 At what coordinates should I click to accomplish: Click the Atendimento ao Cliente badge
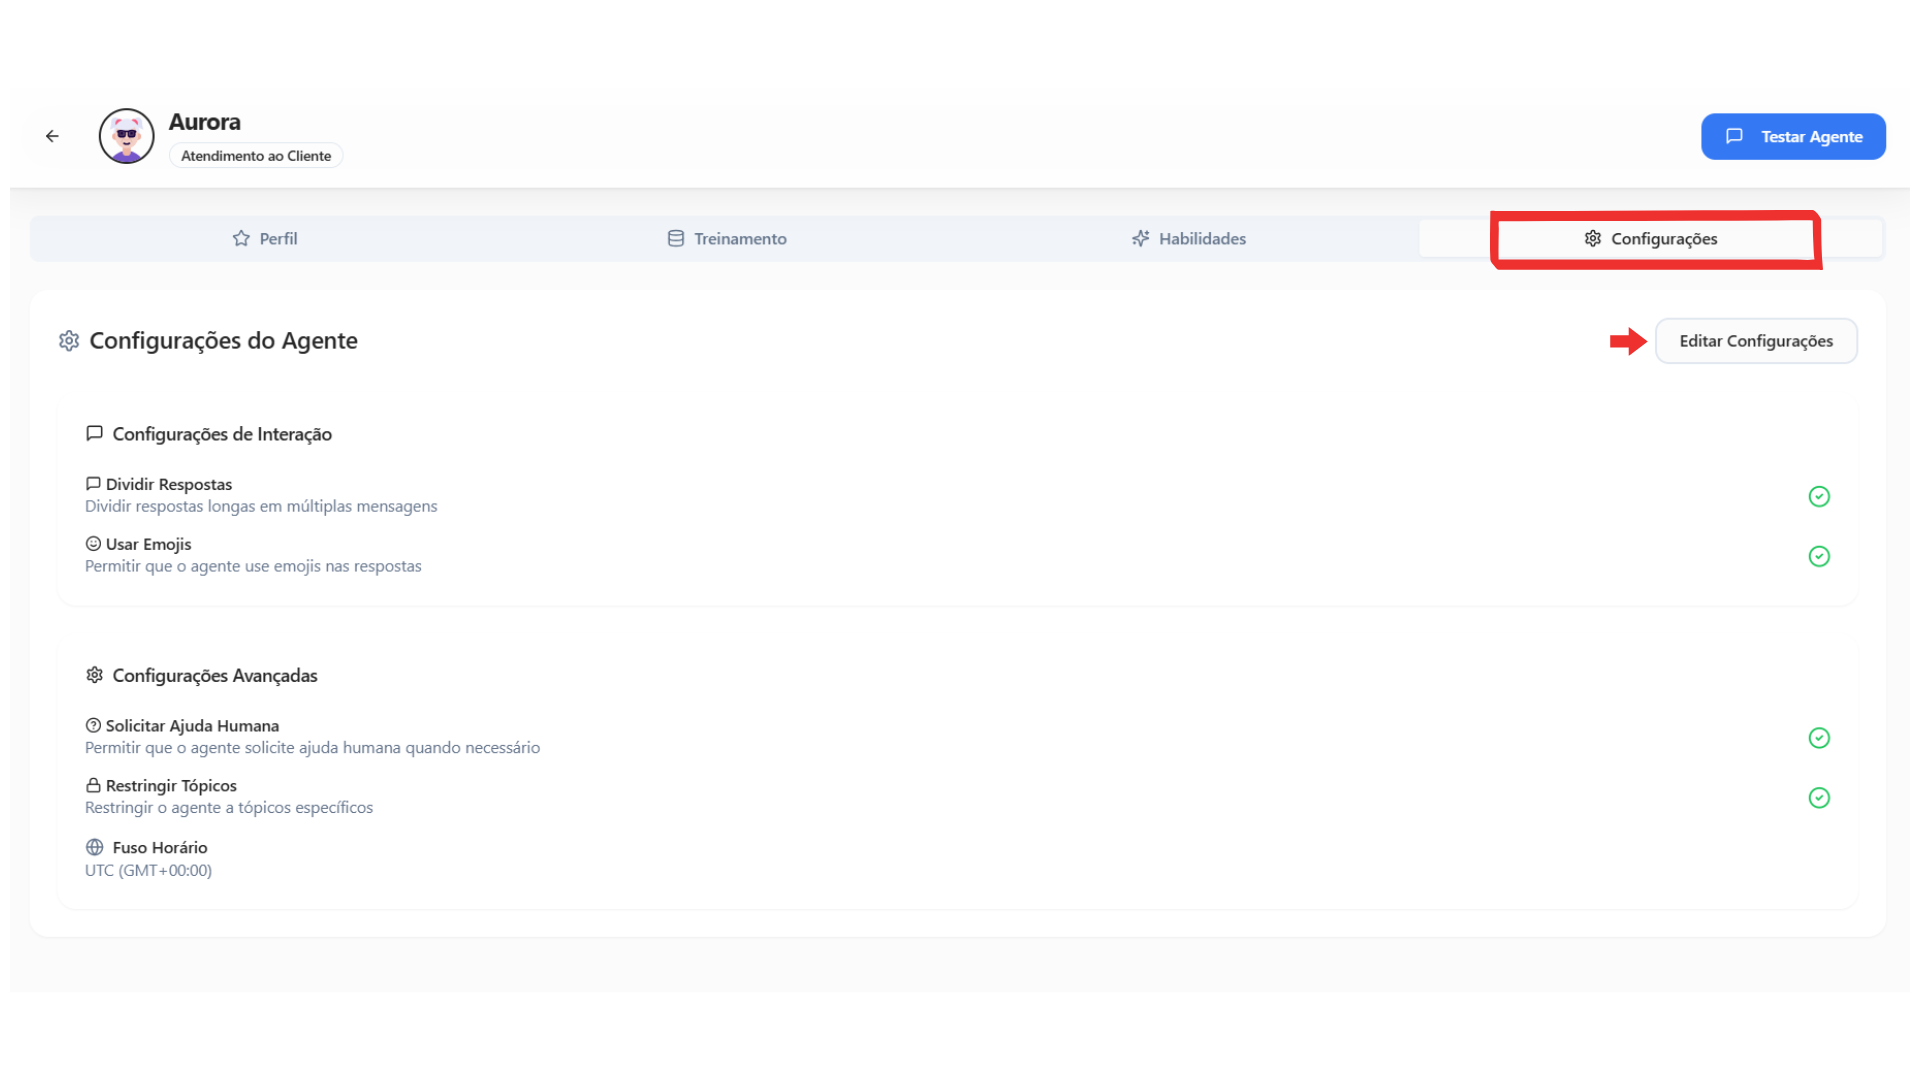tap(256, 156)
